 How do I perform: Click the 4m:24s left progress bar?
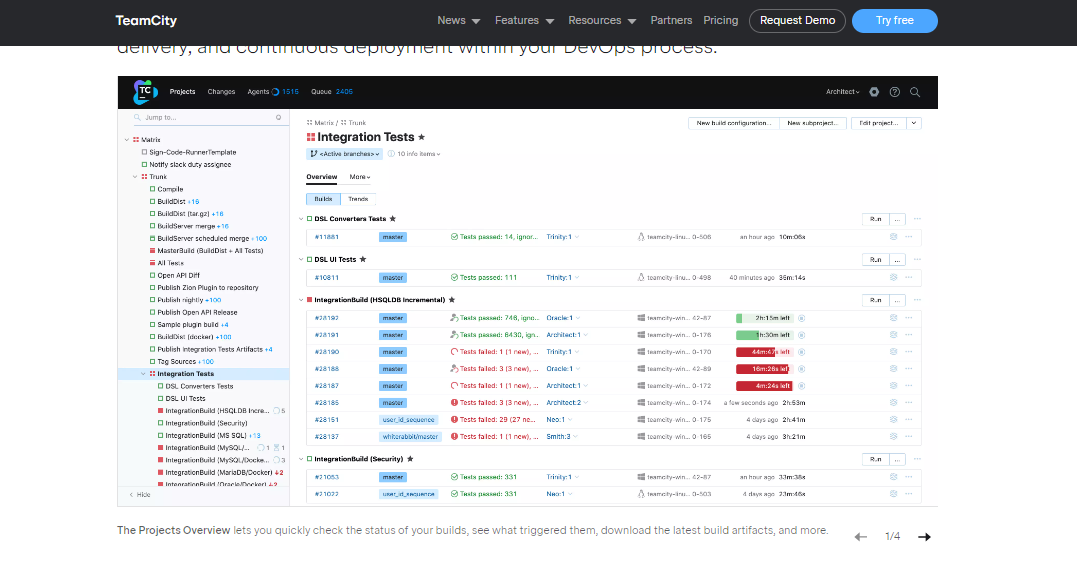pos(764,386)
